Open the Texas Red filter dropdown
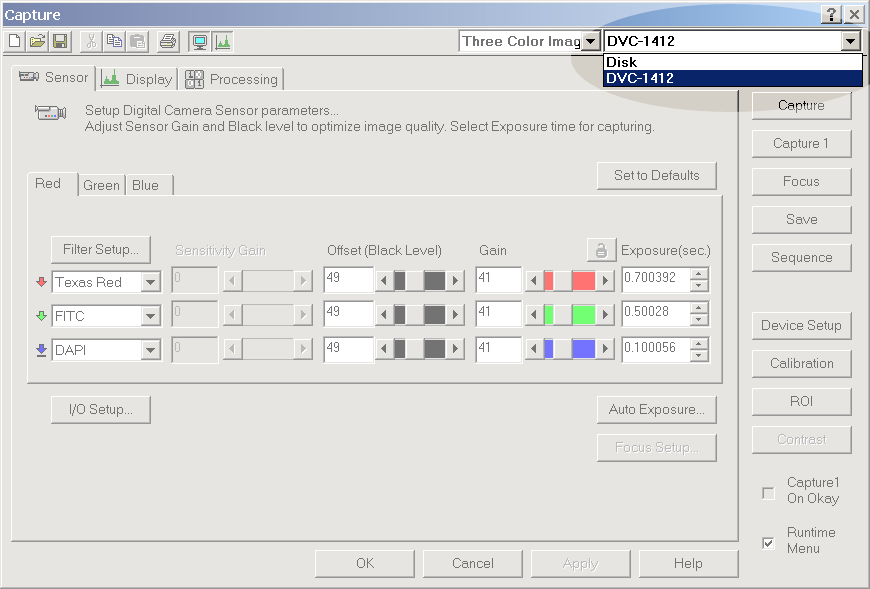Viewport: 870px width, 589px height. click(150, 283)
